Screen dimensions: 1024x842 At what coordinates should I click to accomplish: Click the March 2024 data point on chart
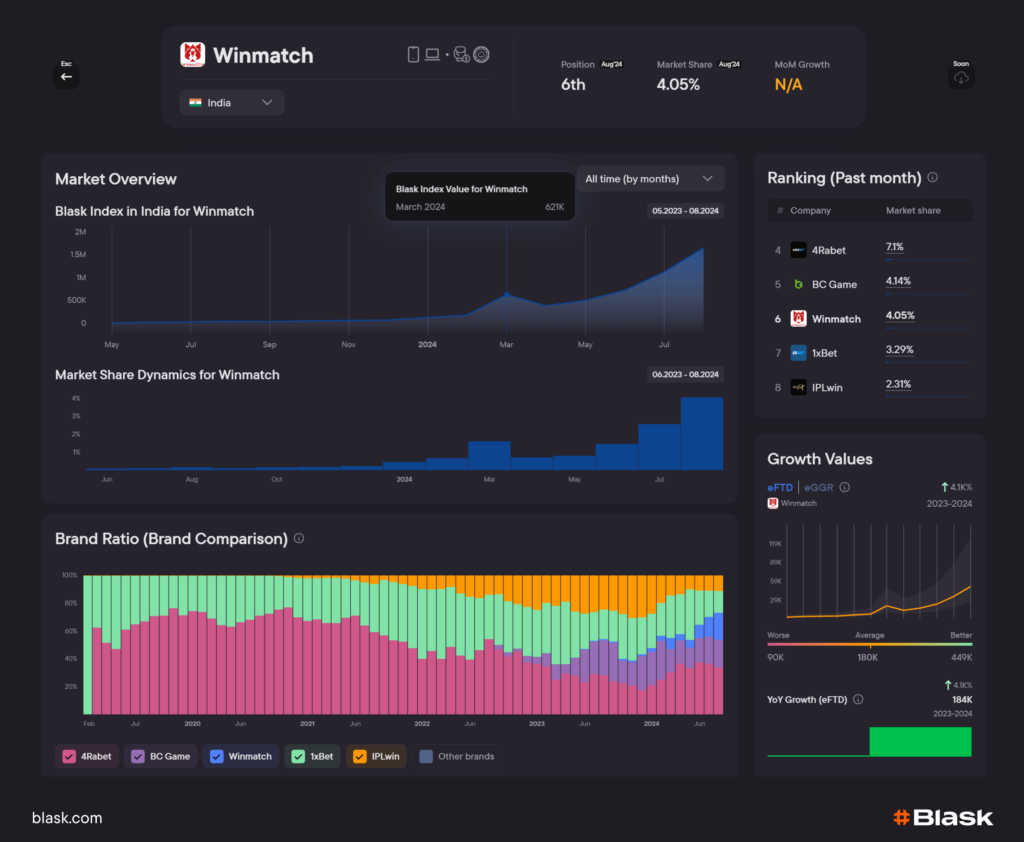pos(506,295)
